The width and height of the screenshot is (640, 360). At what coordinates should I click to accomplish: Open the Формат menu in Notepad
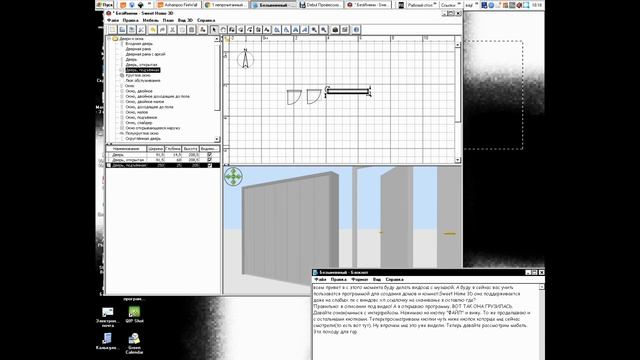[360, 280]
